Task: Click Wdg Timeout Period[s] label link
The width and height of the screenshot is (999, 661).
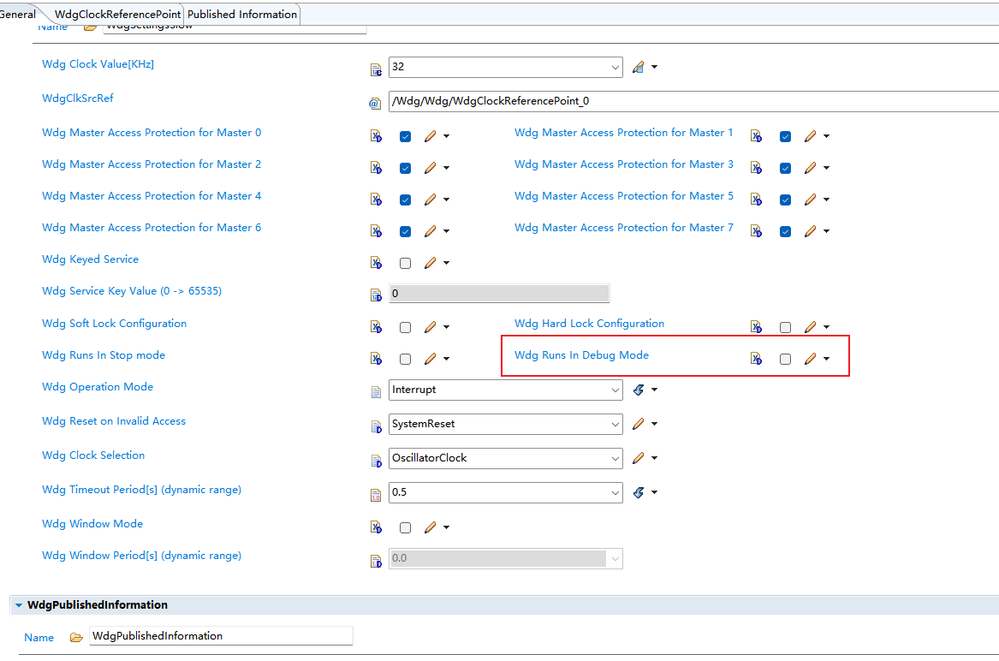Action: coord(141,490)
